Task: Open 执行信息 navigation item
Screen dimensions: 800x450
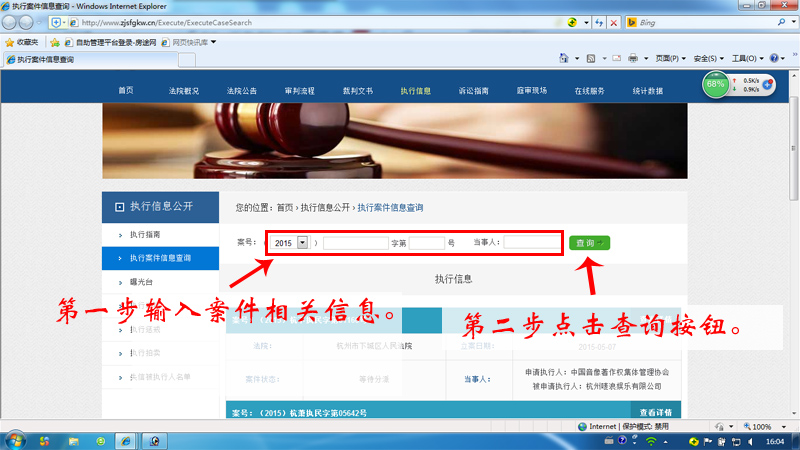Action: pos(415,91)
